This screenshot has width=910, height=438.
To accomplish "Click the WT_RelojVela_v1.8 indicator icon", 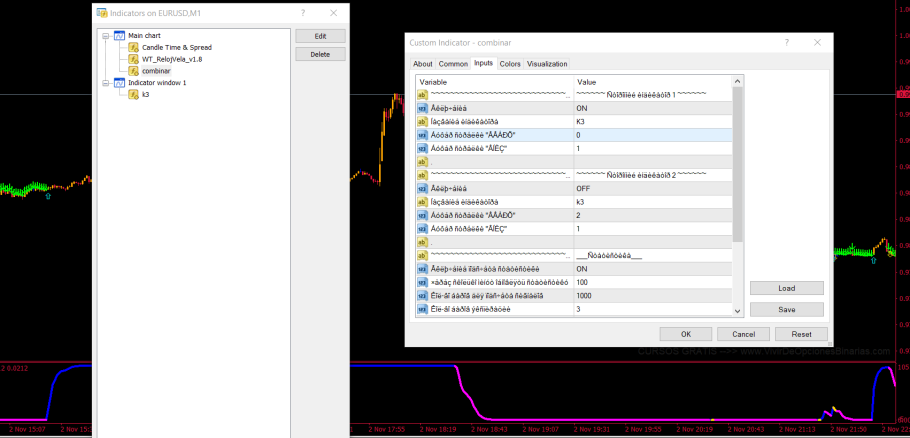I will click(133, 59).
